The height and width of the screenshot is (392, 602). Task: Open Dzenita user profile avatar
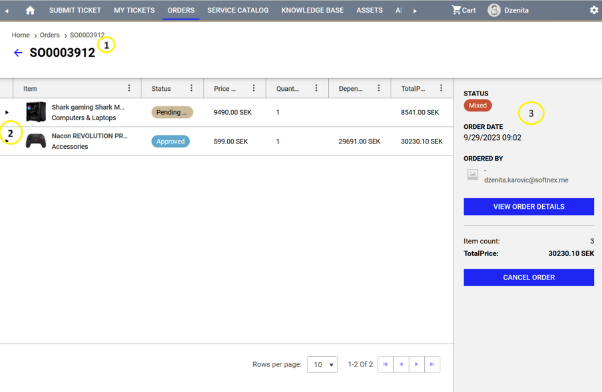[x=494, y=10]
